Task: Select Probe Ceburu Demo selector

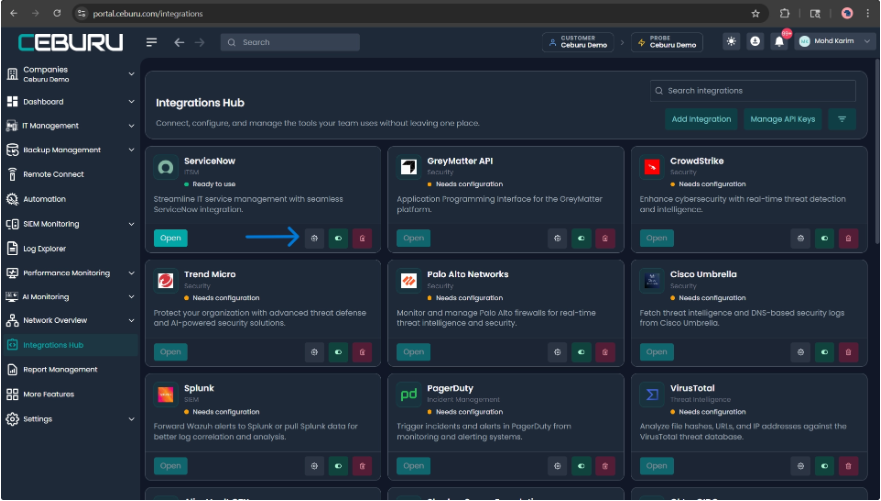Action: point(667,42)
